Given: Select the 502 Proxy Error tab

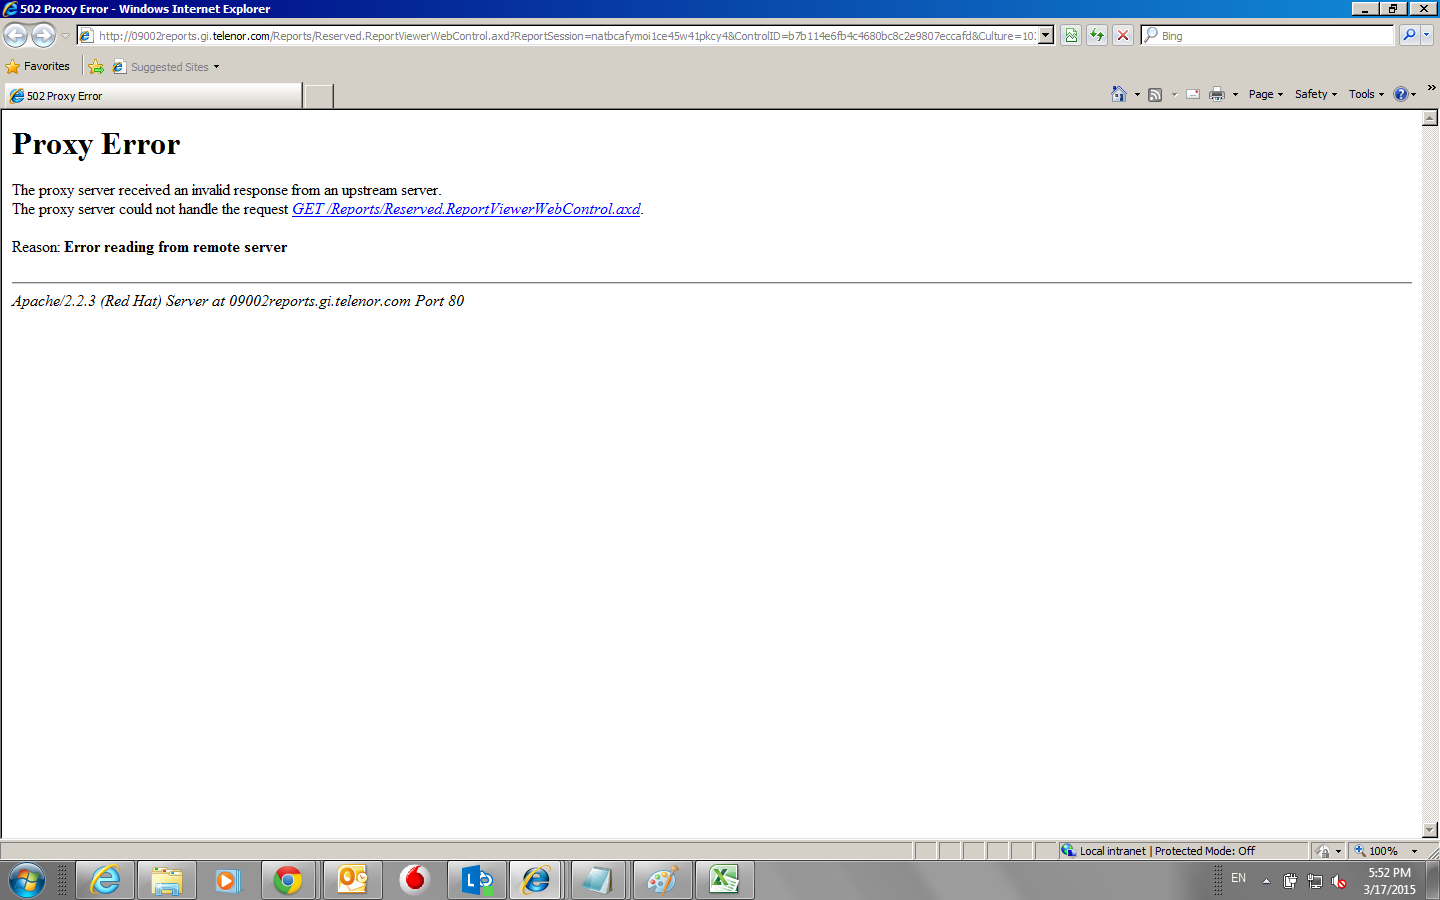Looking at the screenshot, I should coord(152,96).
